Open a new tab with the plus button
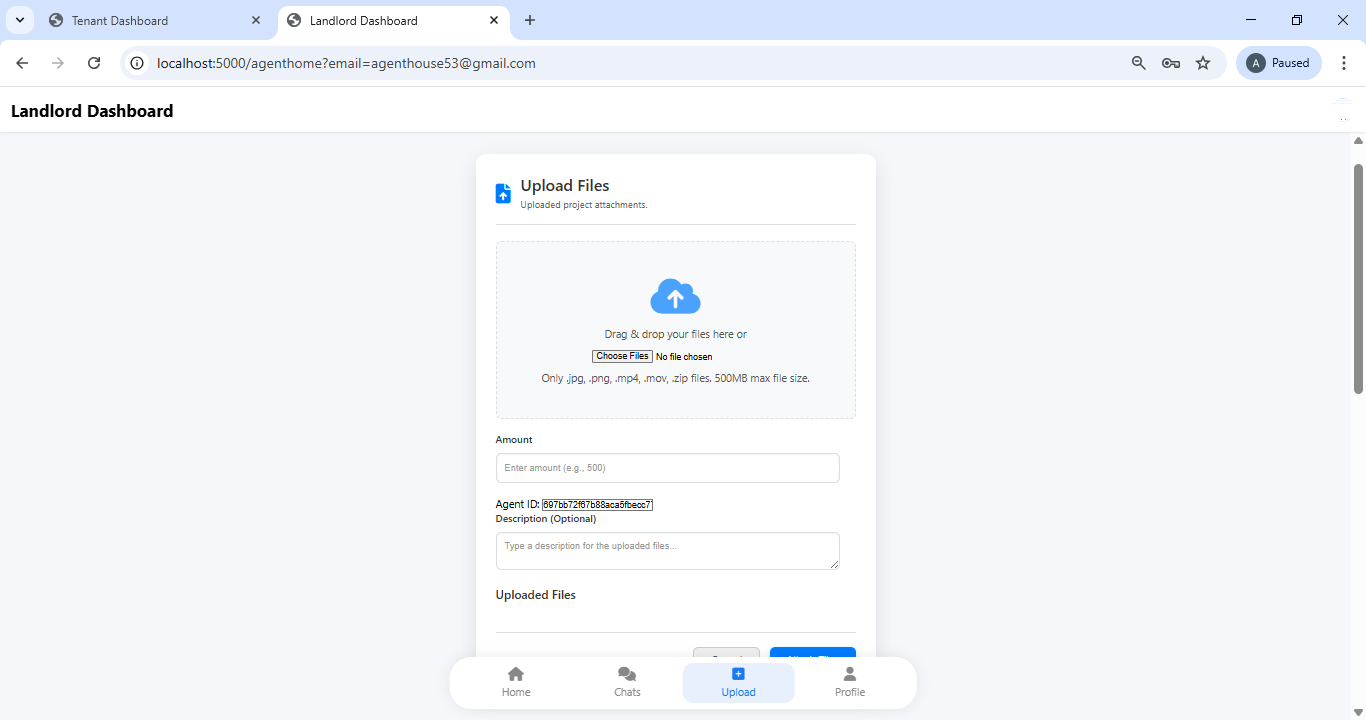 [x=530, y=20]
